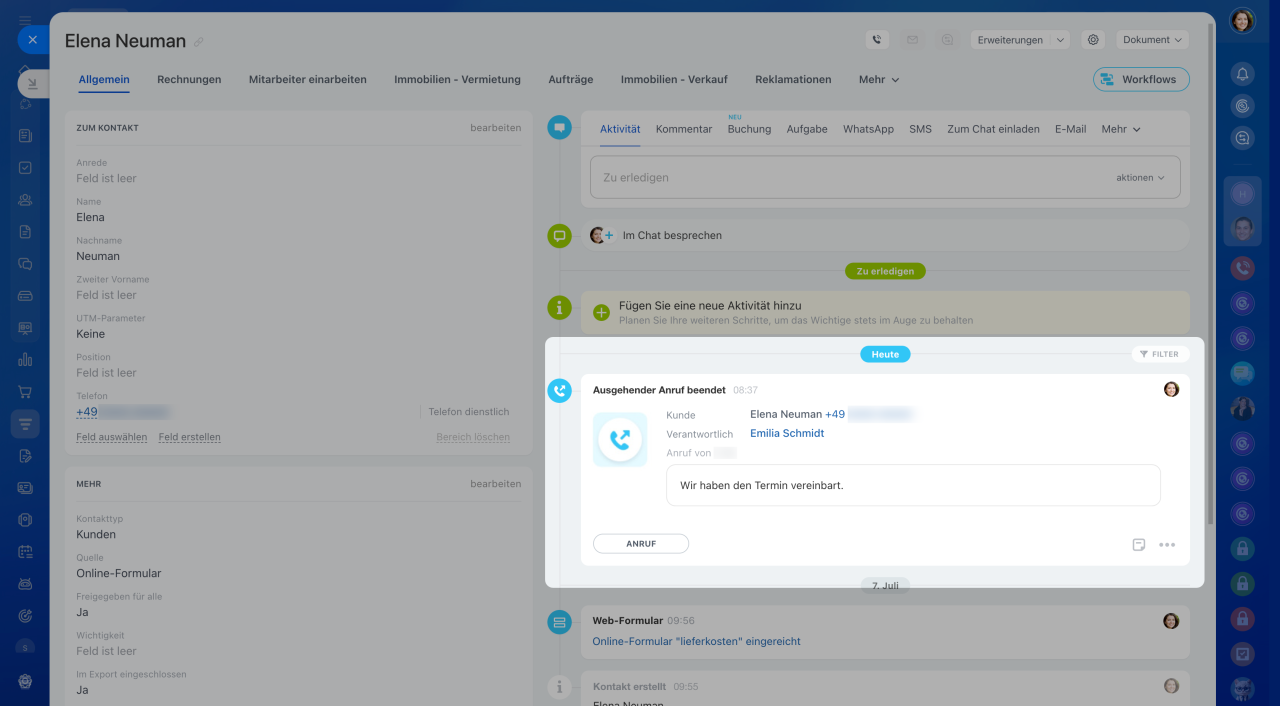Select the Buchung tab
This screenshot has height=706, width=1280.
tap(749, 129)
